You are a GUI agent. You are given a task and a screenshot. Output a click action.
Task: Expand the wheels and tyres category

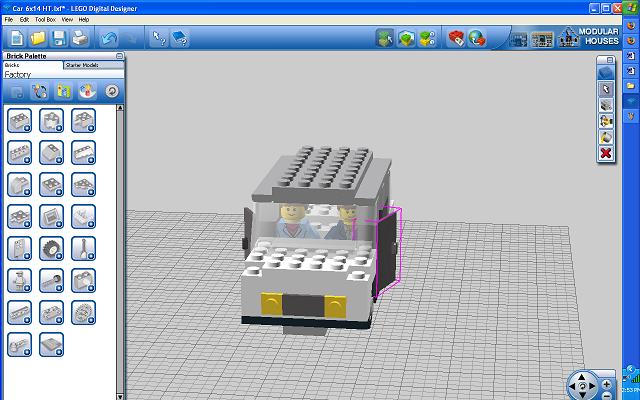tap(51, 249)
